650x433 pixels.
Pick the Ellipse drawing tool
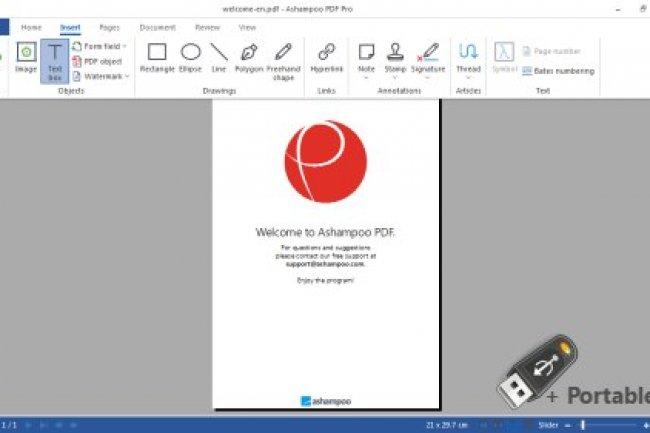point(190,58)
